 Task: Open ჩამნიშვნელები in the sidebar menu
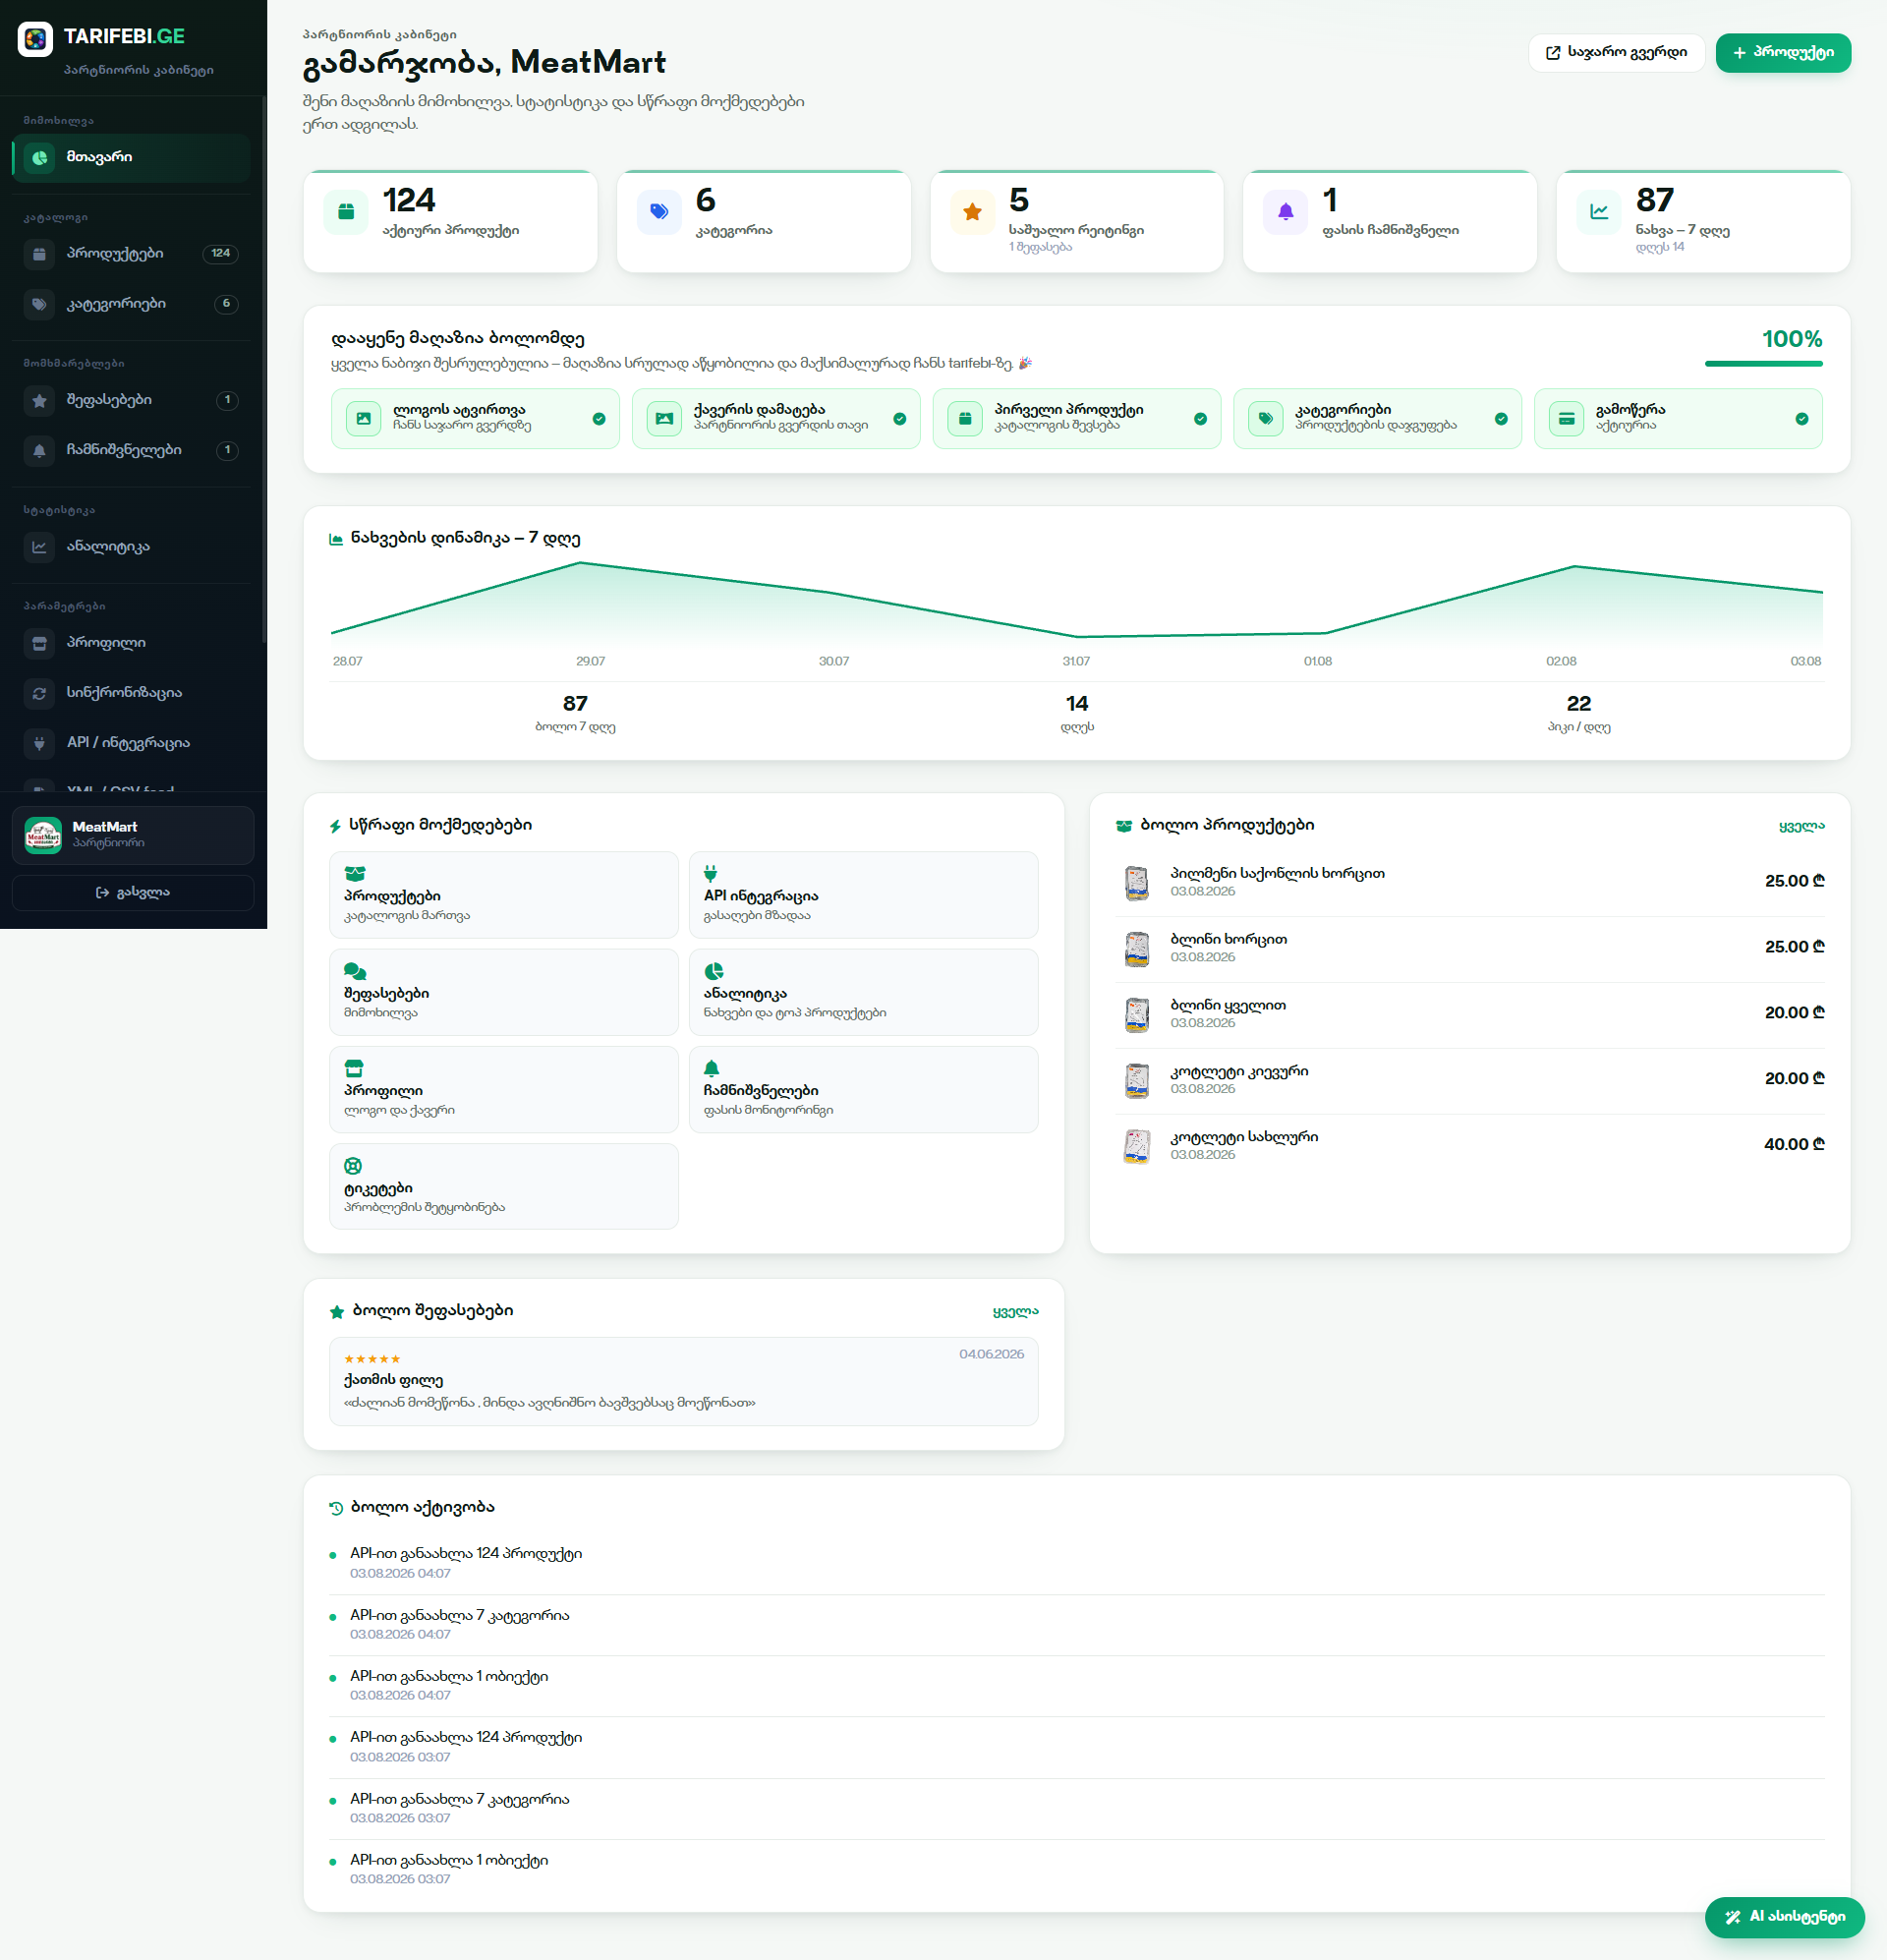tap(131, 450)
